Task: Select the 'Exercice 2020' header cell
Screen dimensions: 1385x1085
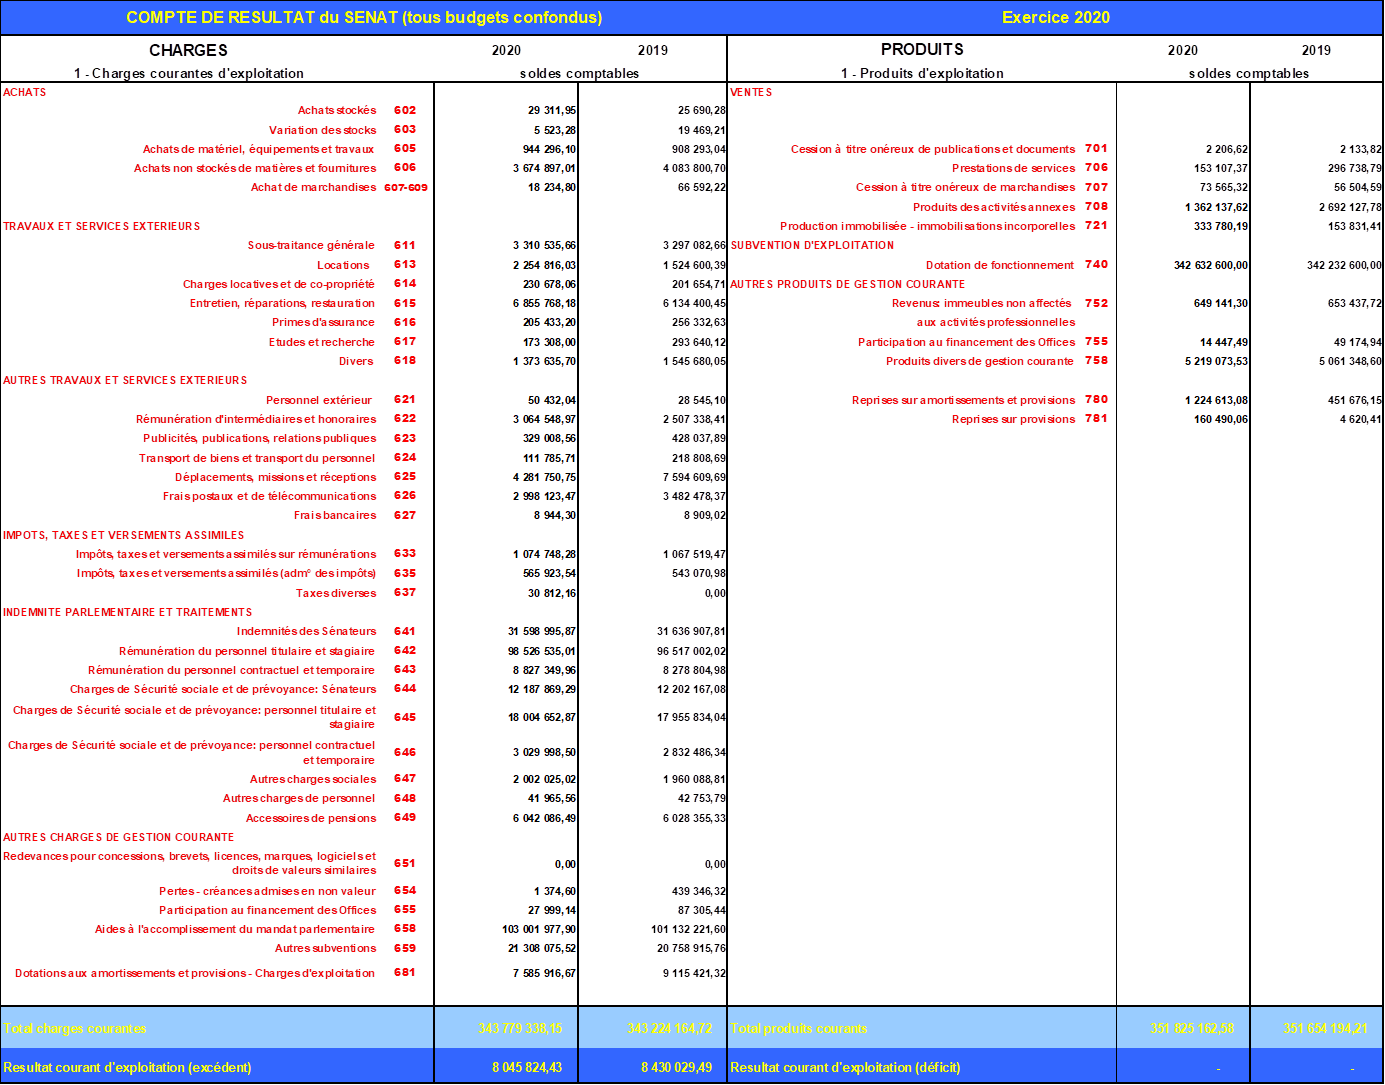Action: pyautogui.click(x=1055, y=18)
